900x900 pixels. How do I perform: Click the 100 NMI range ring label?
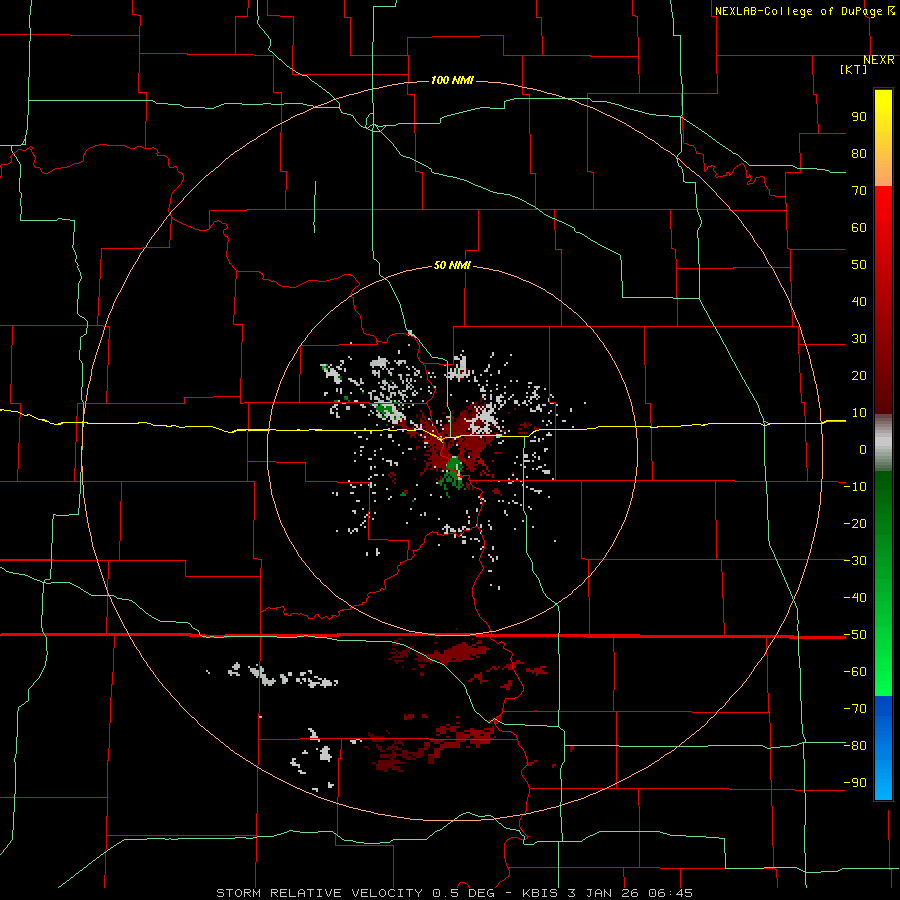coord(452,80)
